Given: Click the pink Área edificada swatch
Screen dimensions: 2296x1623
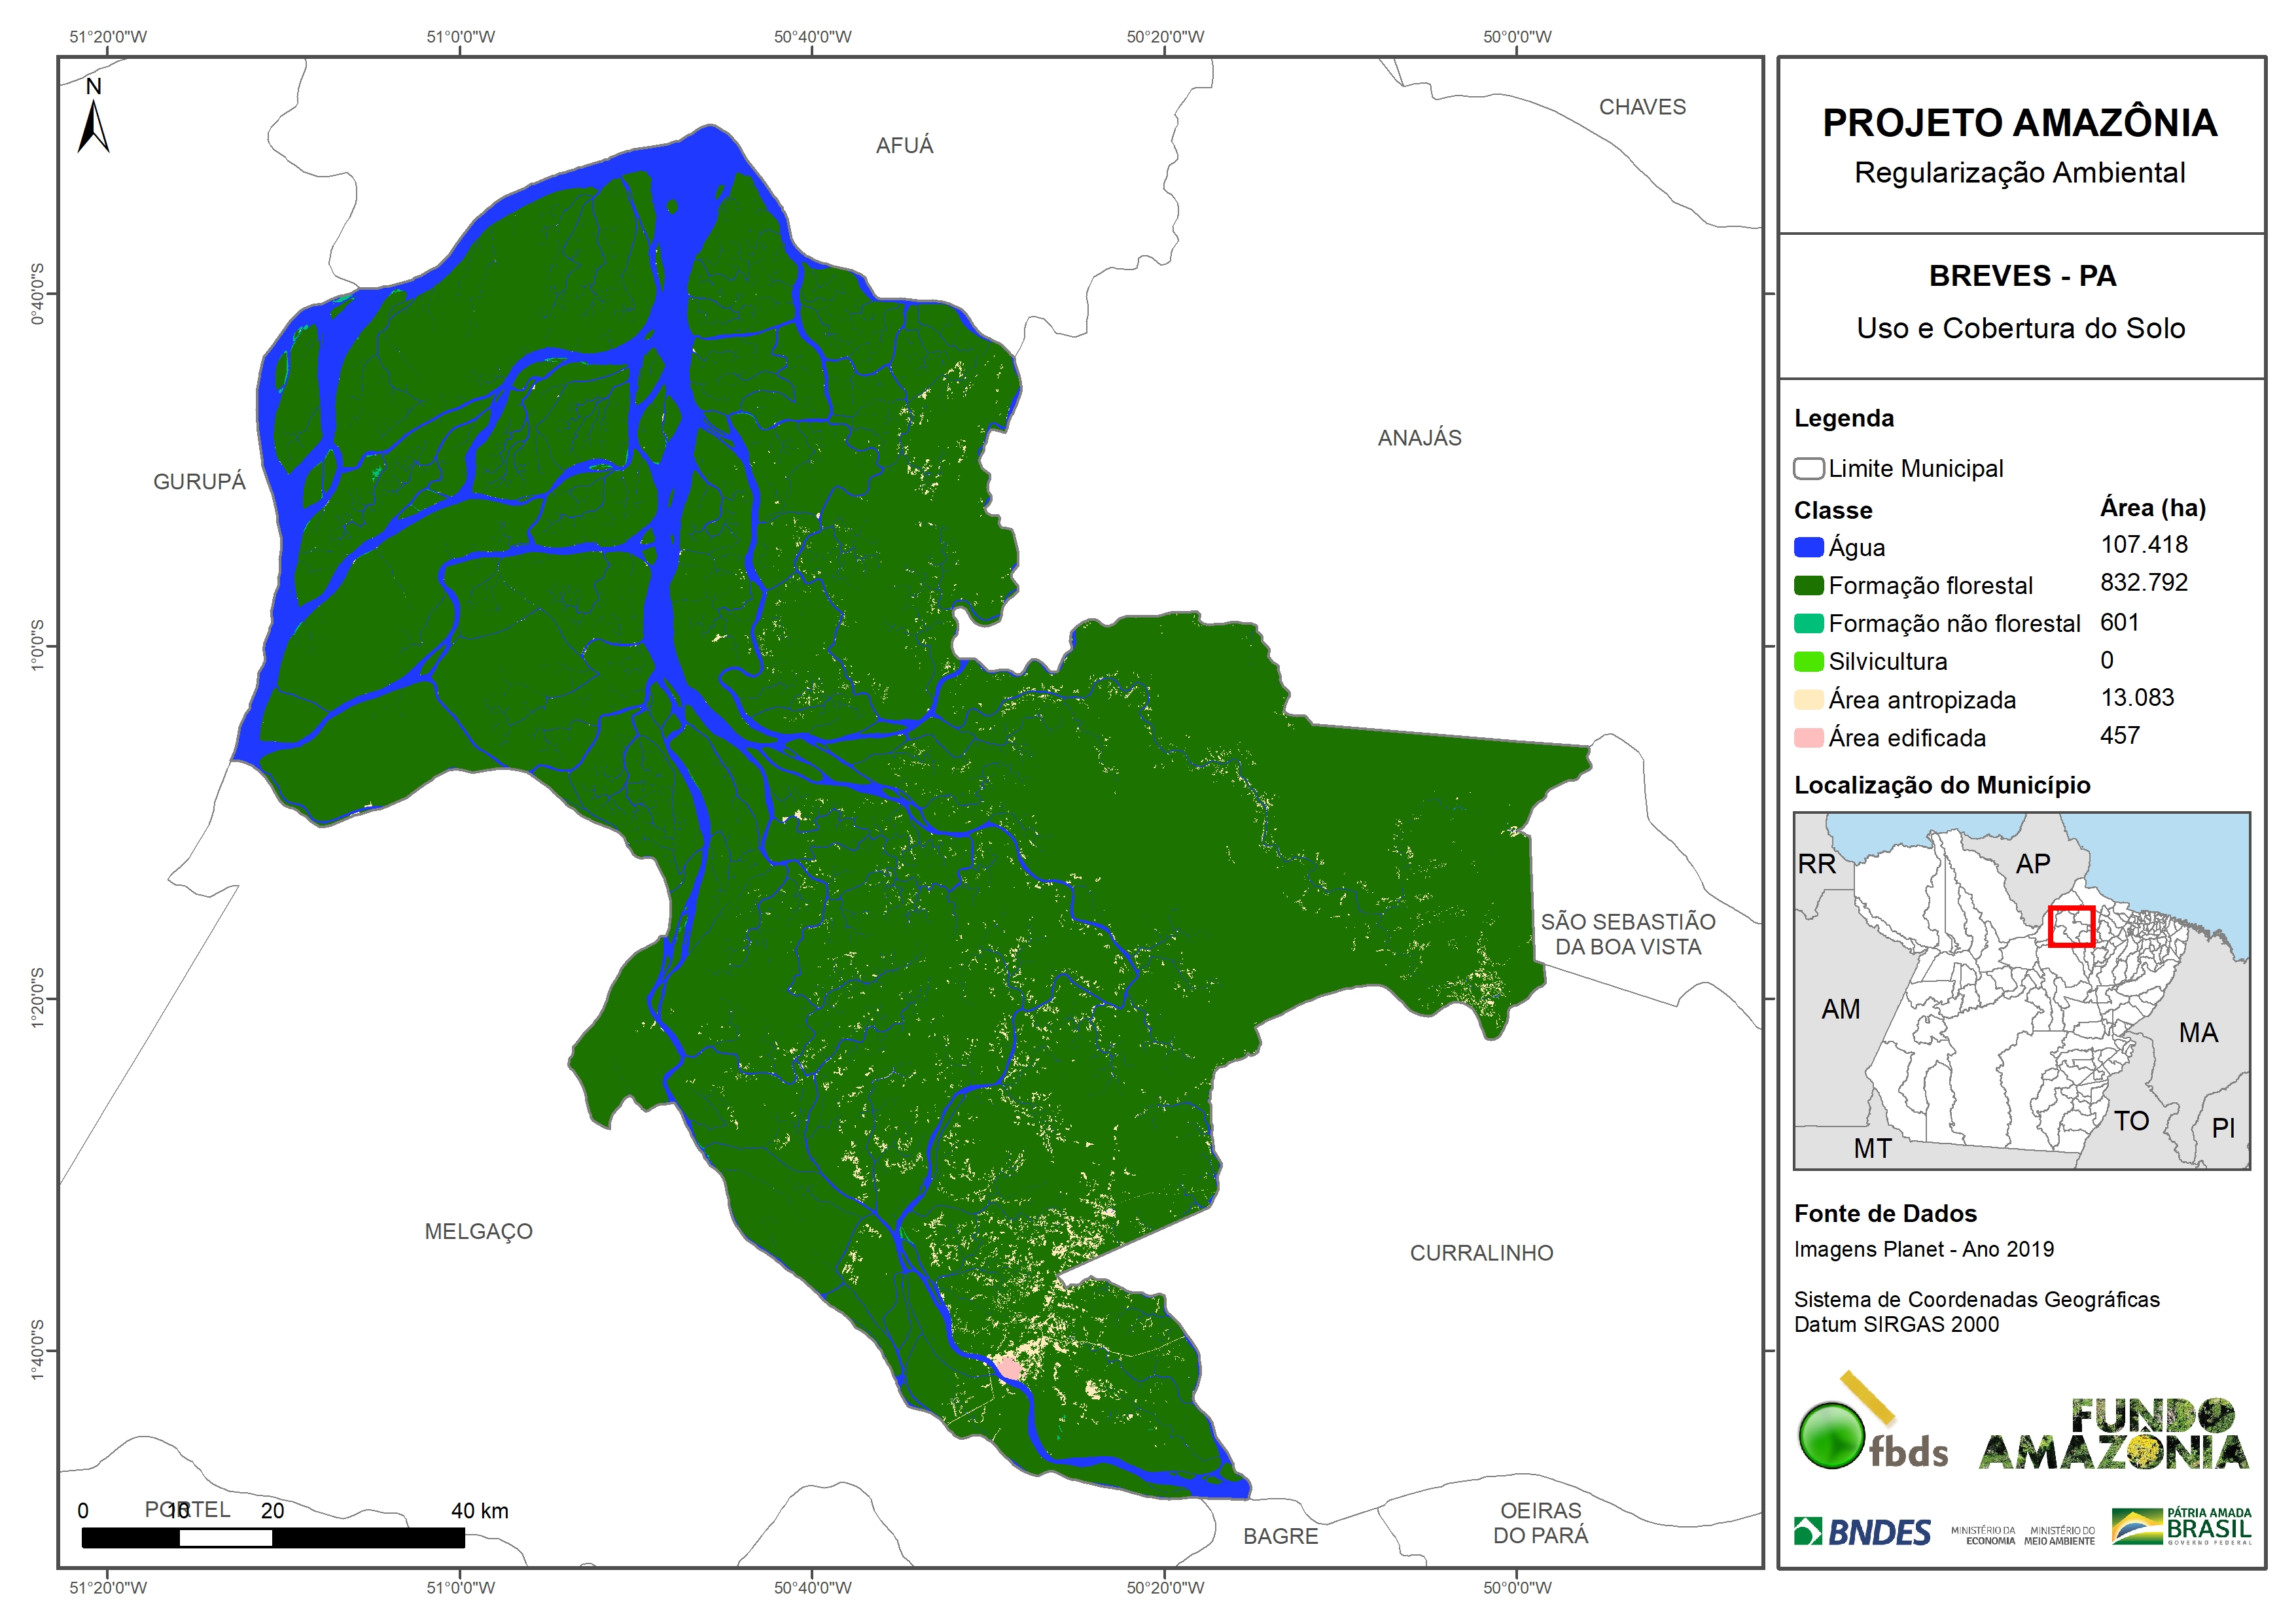Looking at the screenshot, I should [x=1808, y=738].
